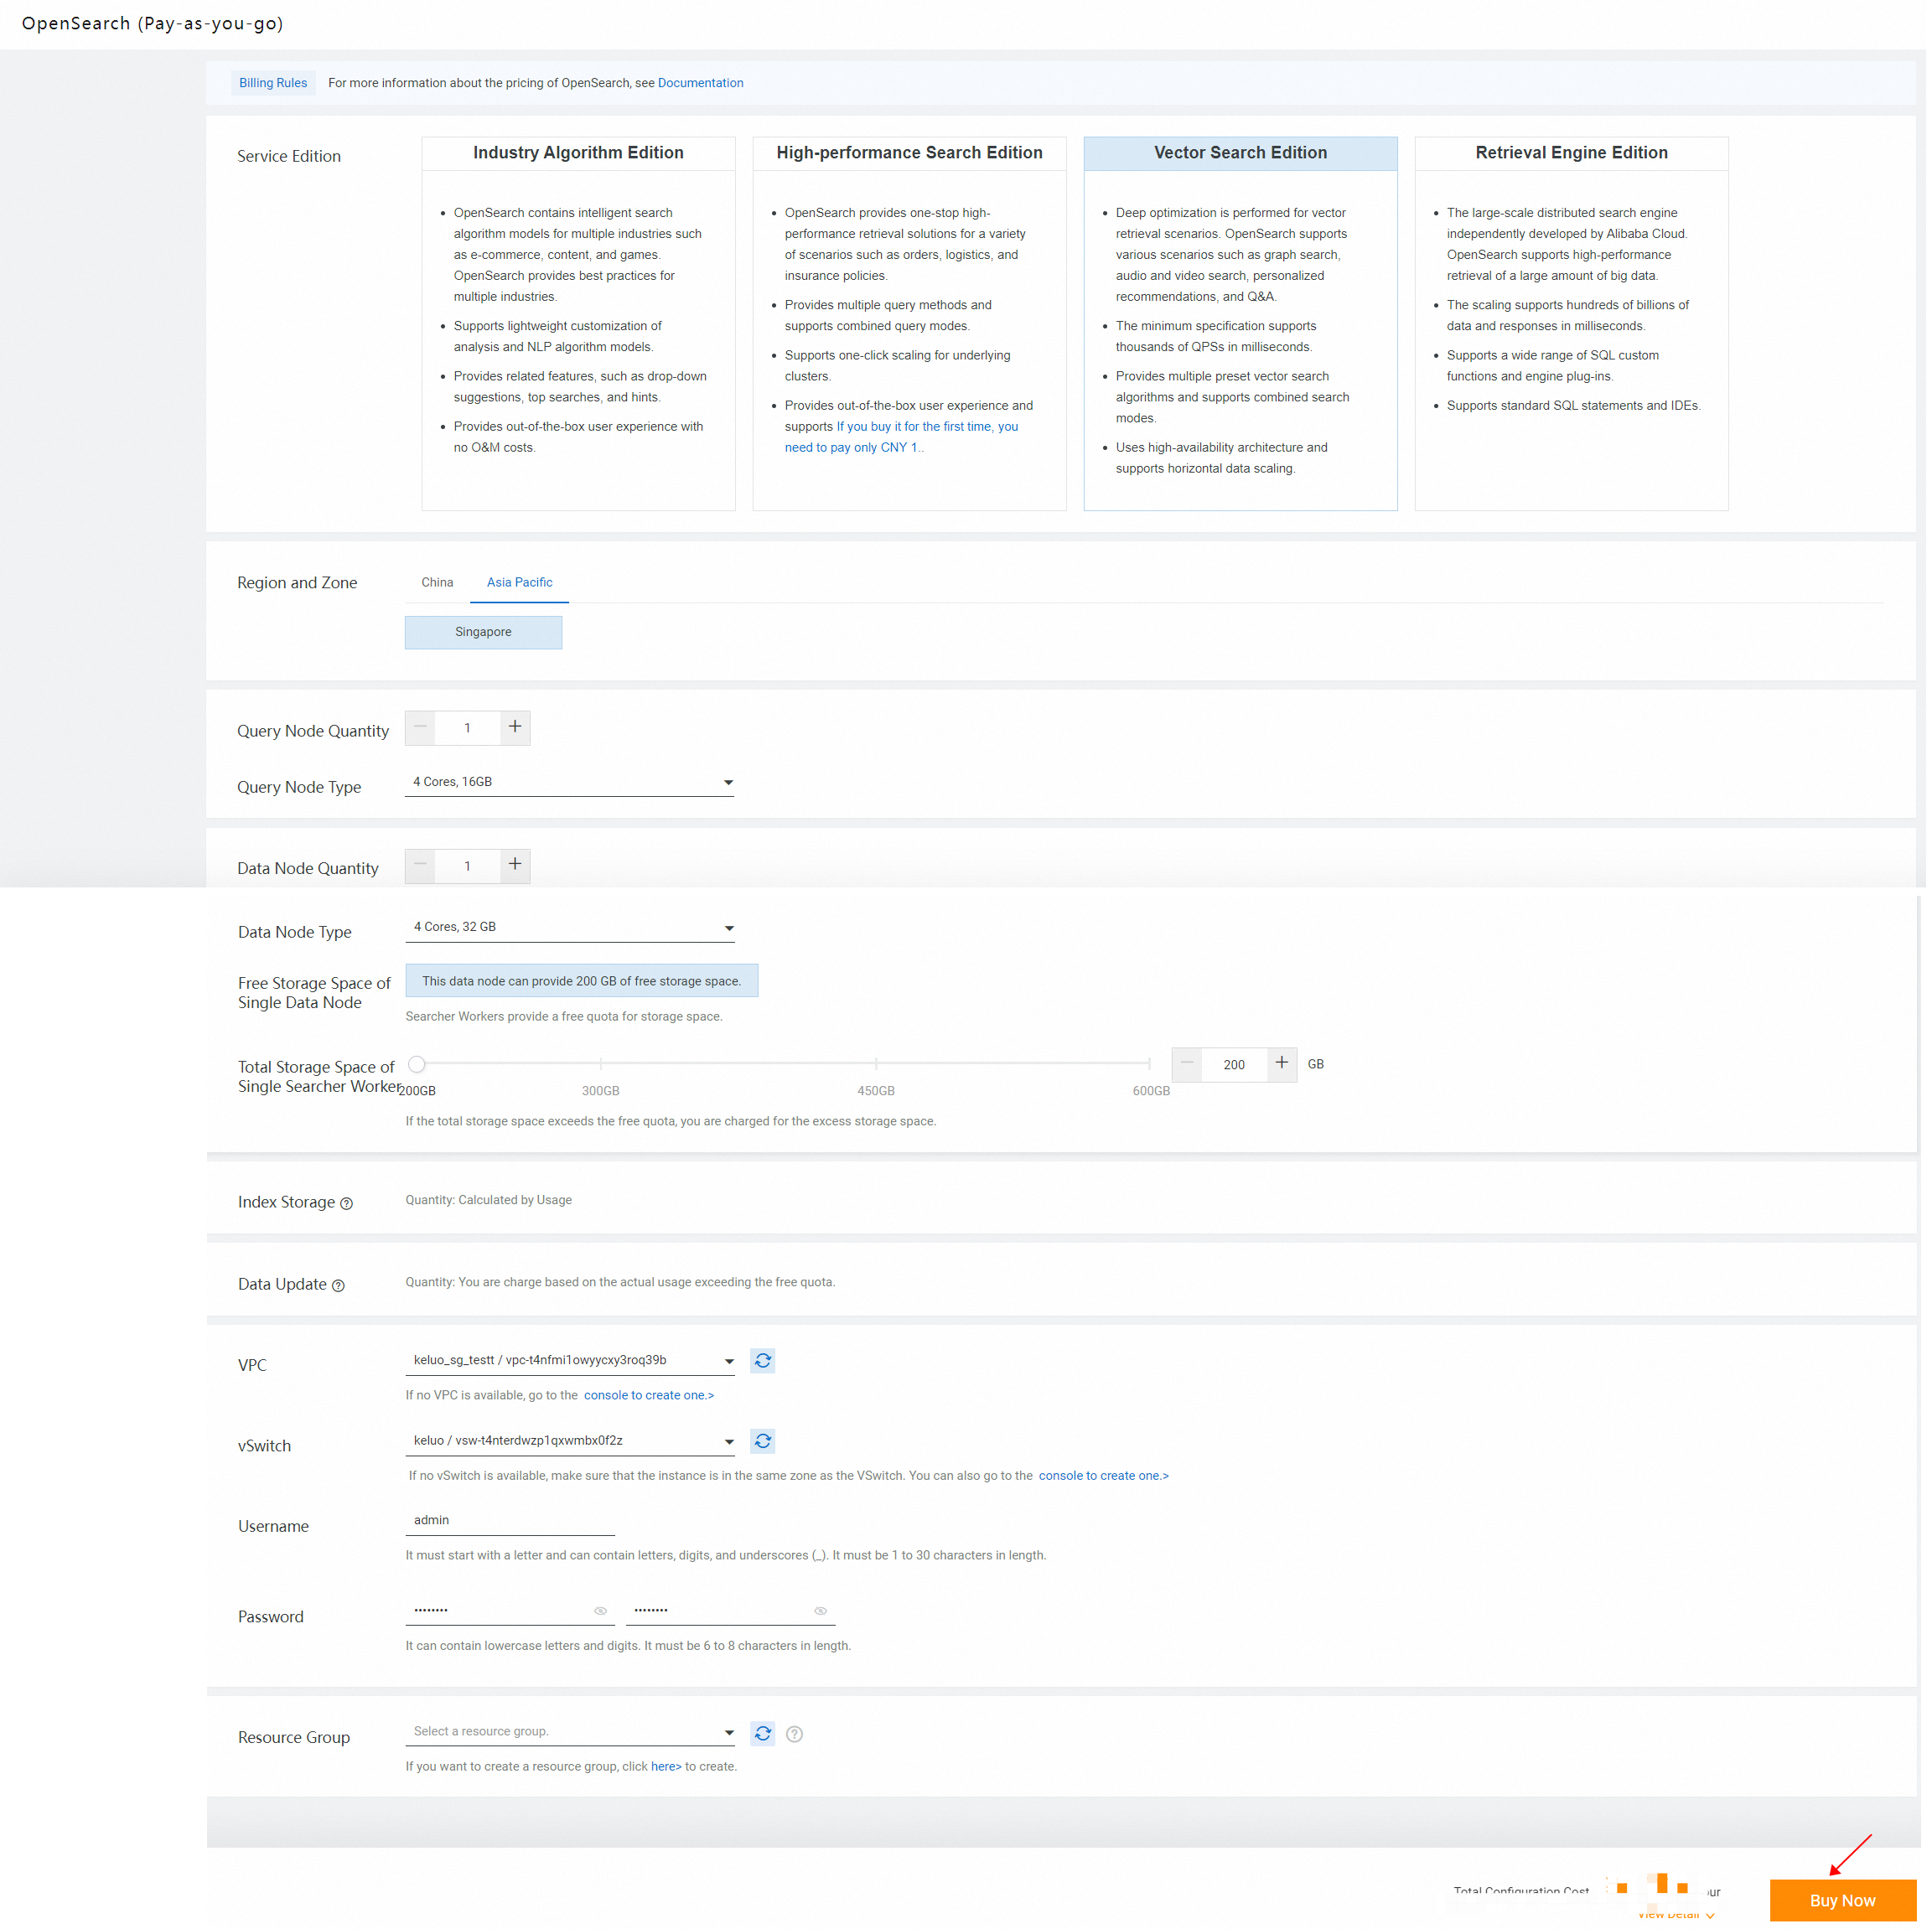
Task: Increase storage space with plus button
Action: (1281, 1063)
